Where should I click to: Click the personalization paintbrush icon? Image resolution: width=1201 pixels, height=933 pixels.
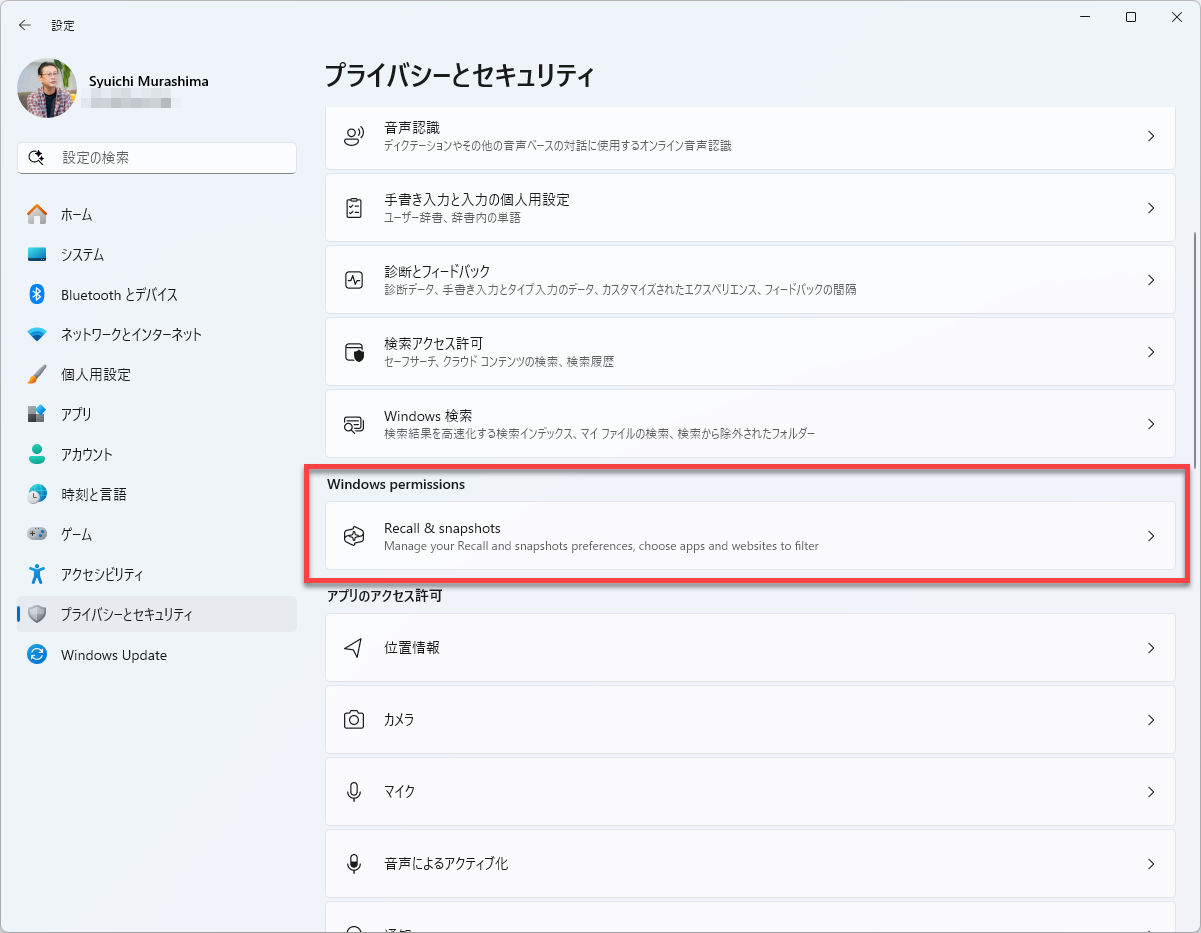click(x=37, y=374)
